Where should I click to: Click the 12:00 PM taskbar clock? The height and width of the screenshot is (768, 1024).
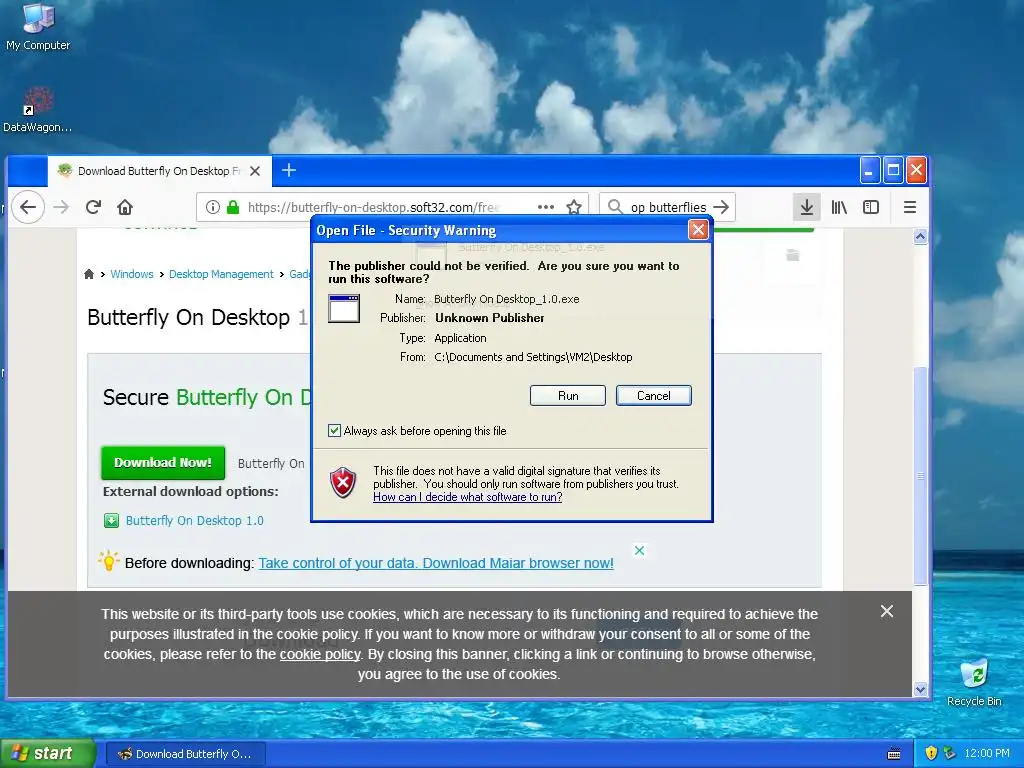pos(987,753)
